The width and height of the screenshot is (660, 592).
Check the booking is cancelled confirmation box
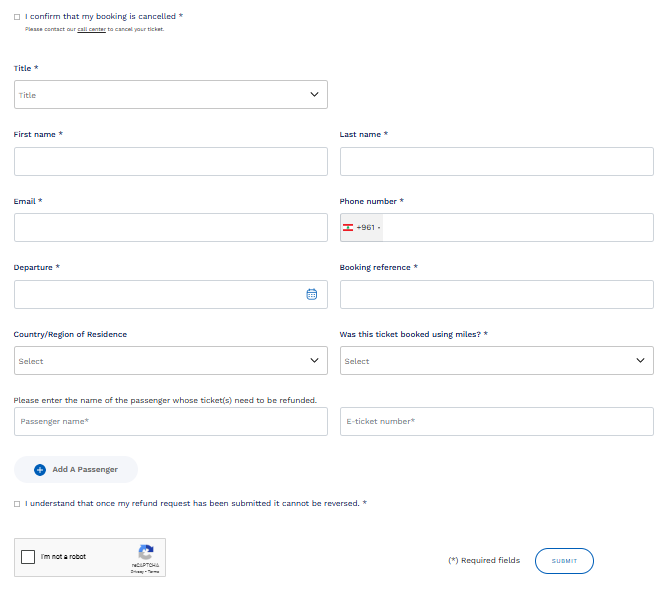point(17,17)
